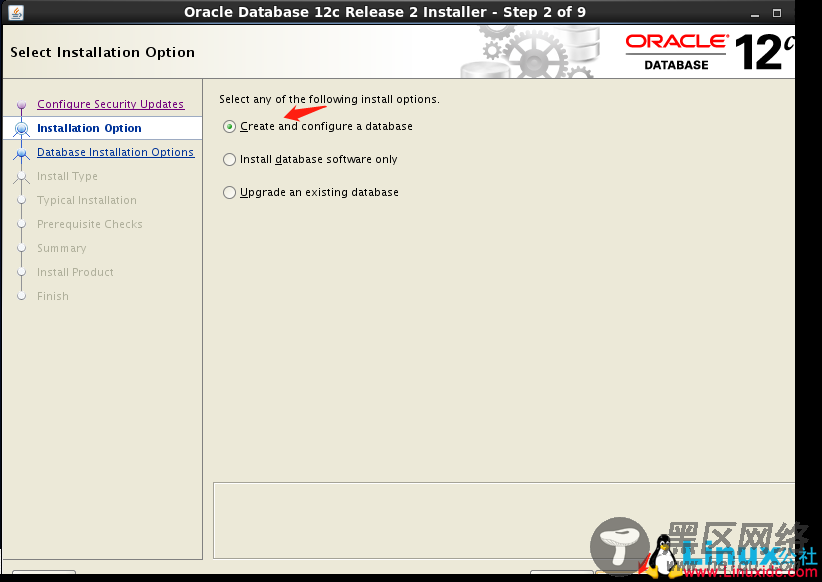Click the Install Product step label
Image resolution: width=822 pixels, height=582 pixels.
pos(75,272)
